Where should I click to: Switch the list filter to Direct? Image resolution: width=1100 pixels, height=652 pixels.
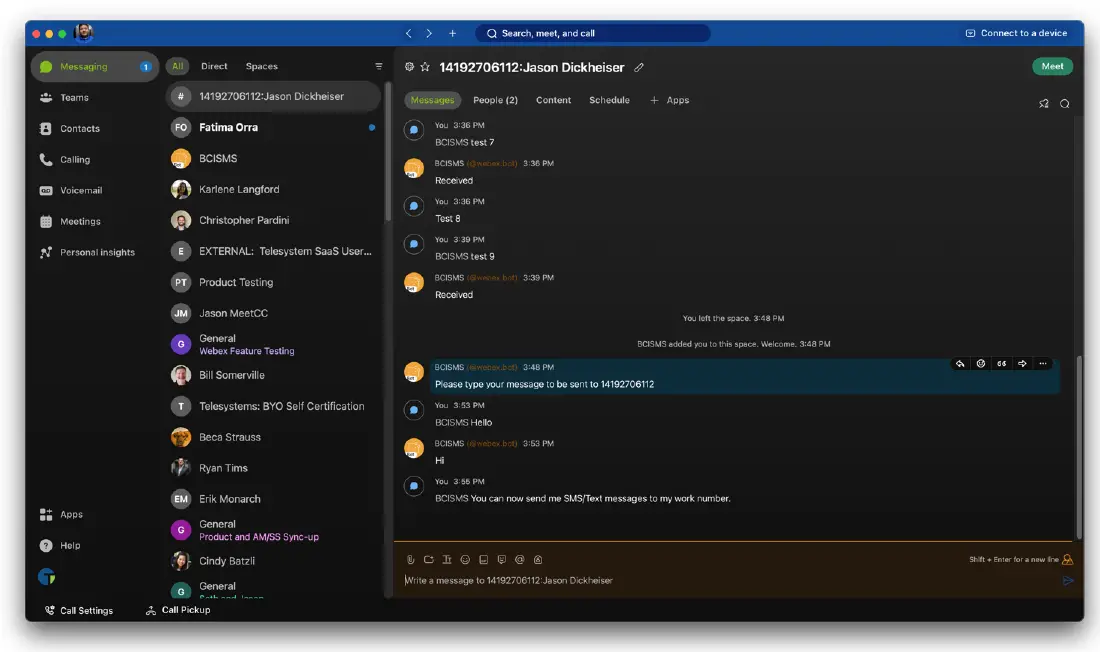click(214, 66)
